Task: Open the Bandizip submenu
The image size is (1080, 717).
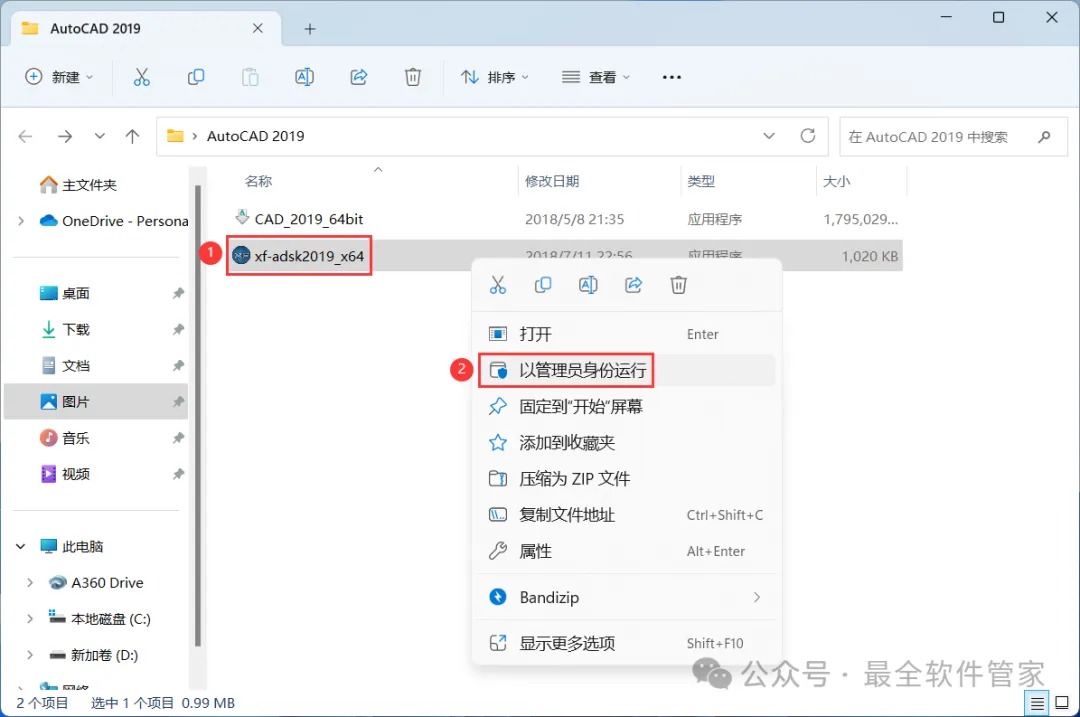Action: (627, 597)
